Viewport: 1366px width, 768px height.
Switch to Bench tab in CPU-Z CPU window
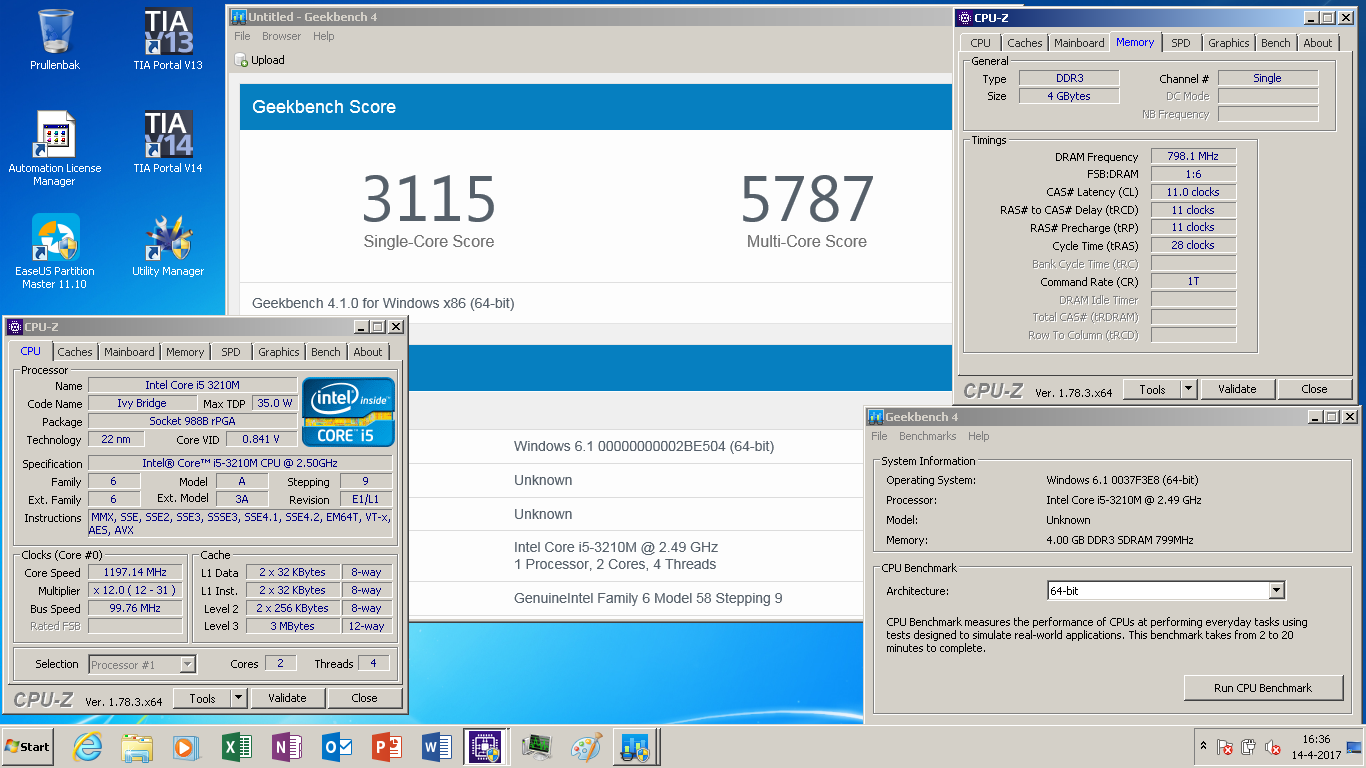click(325, 352)
